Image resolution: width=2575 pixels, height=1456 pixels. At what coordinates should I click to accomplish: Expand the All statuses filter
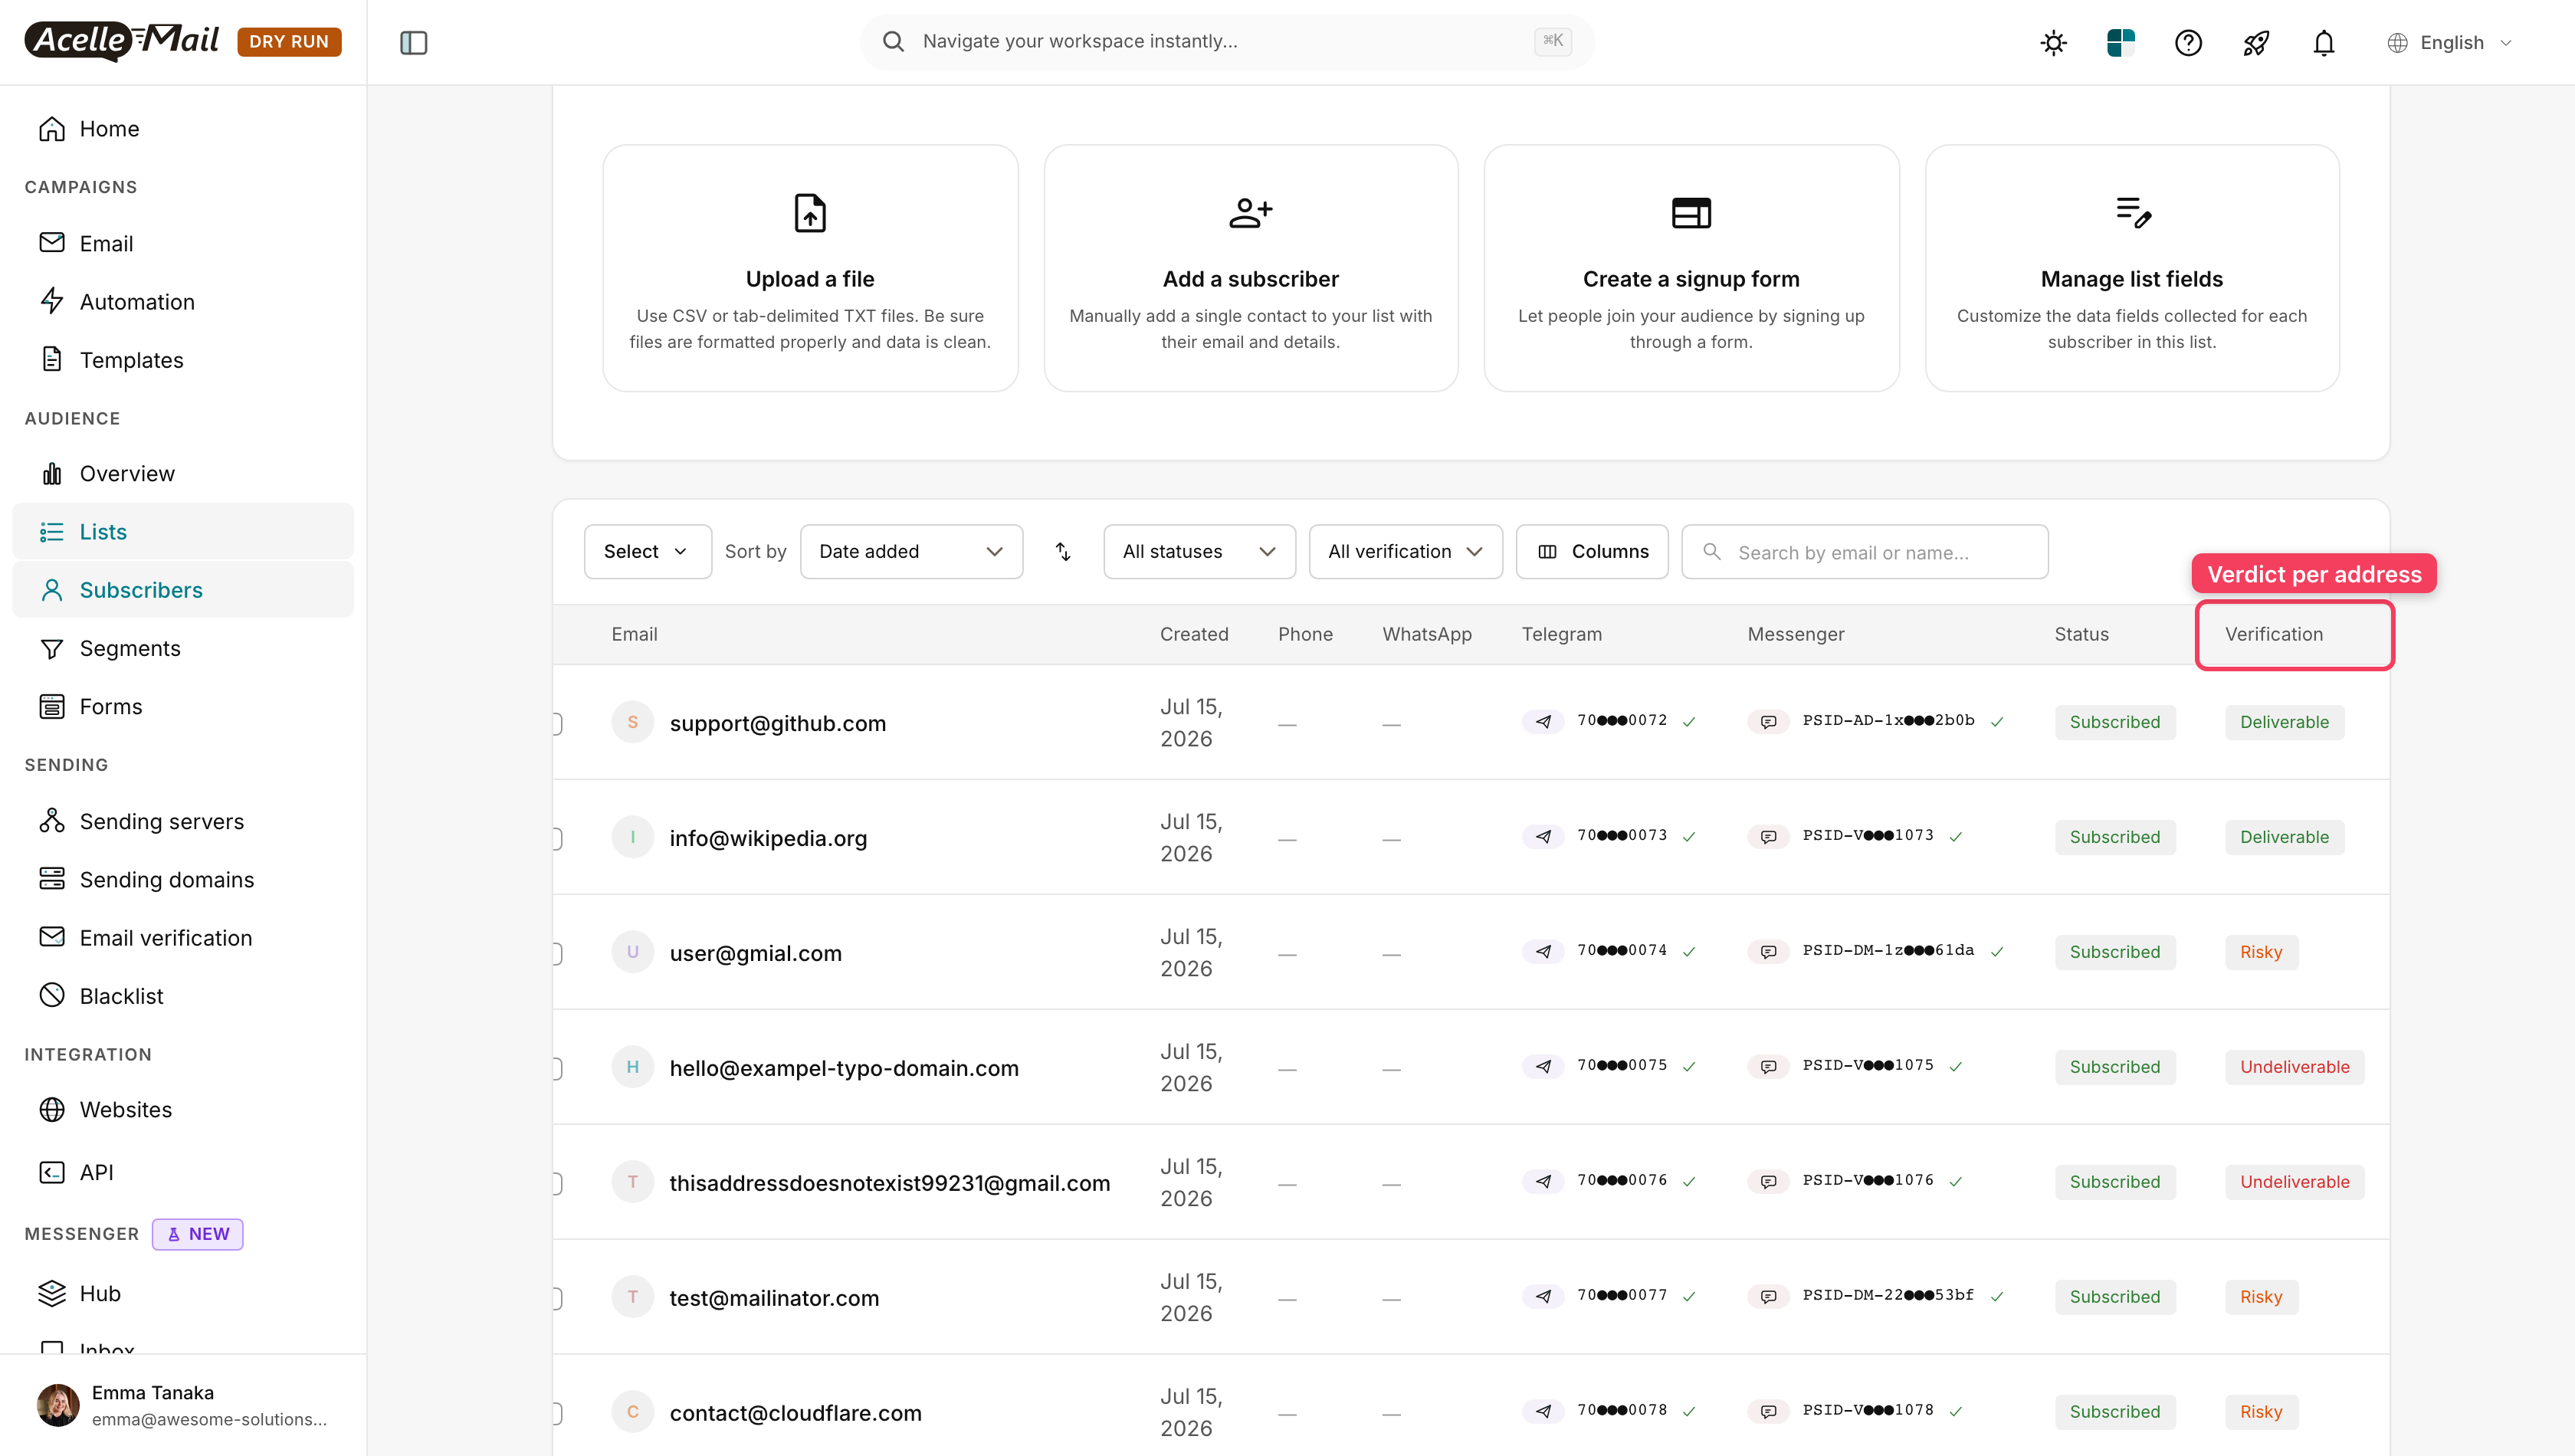pyautogui.click(x=1199, y=551)
